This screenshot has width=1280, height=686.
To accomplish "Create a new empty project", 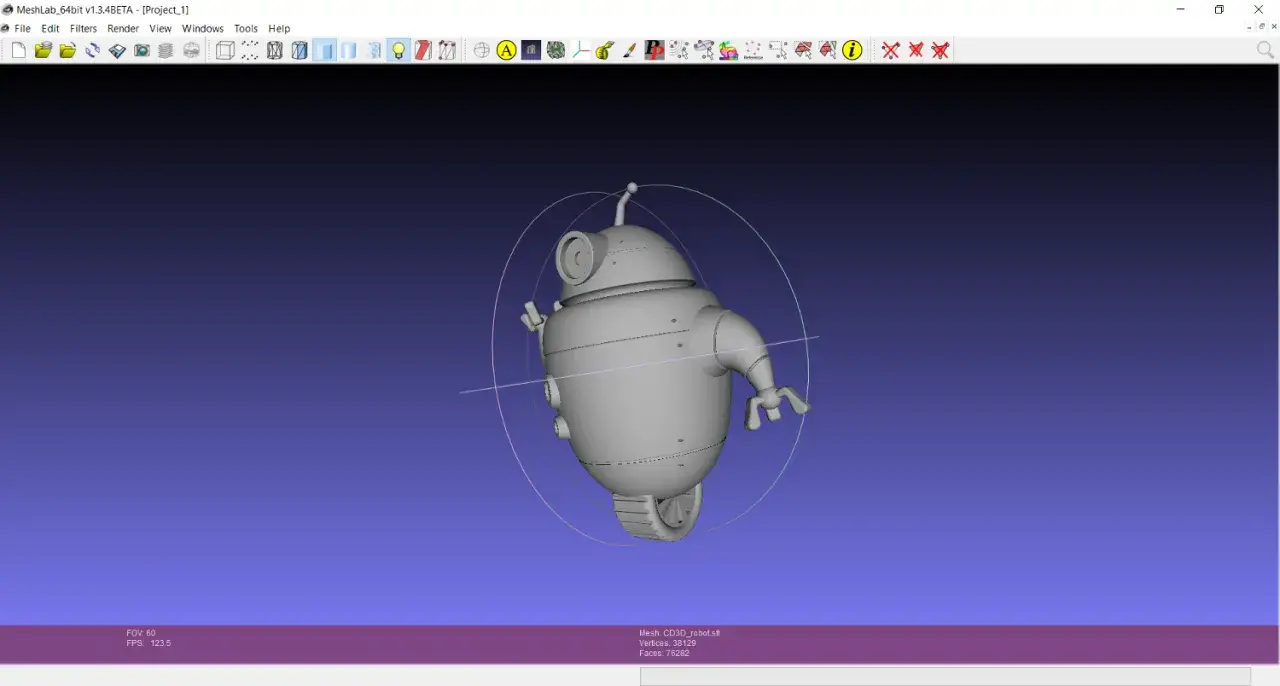I will coord(19,50).
